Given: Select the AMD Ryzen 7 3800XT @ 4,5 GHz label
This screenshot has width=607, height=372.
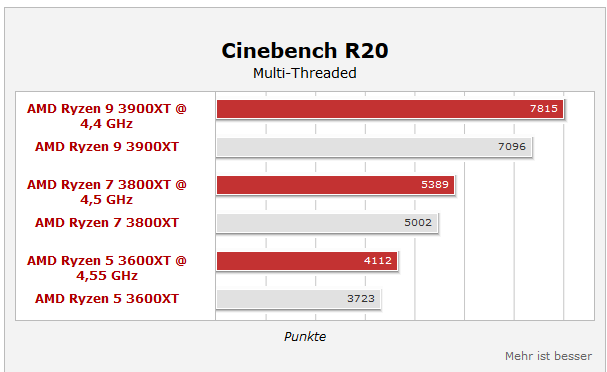Looking at the screenshot, I should (x=107, y=192).
